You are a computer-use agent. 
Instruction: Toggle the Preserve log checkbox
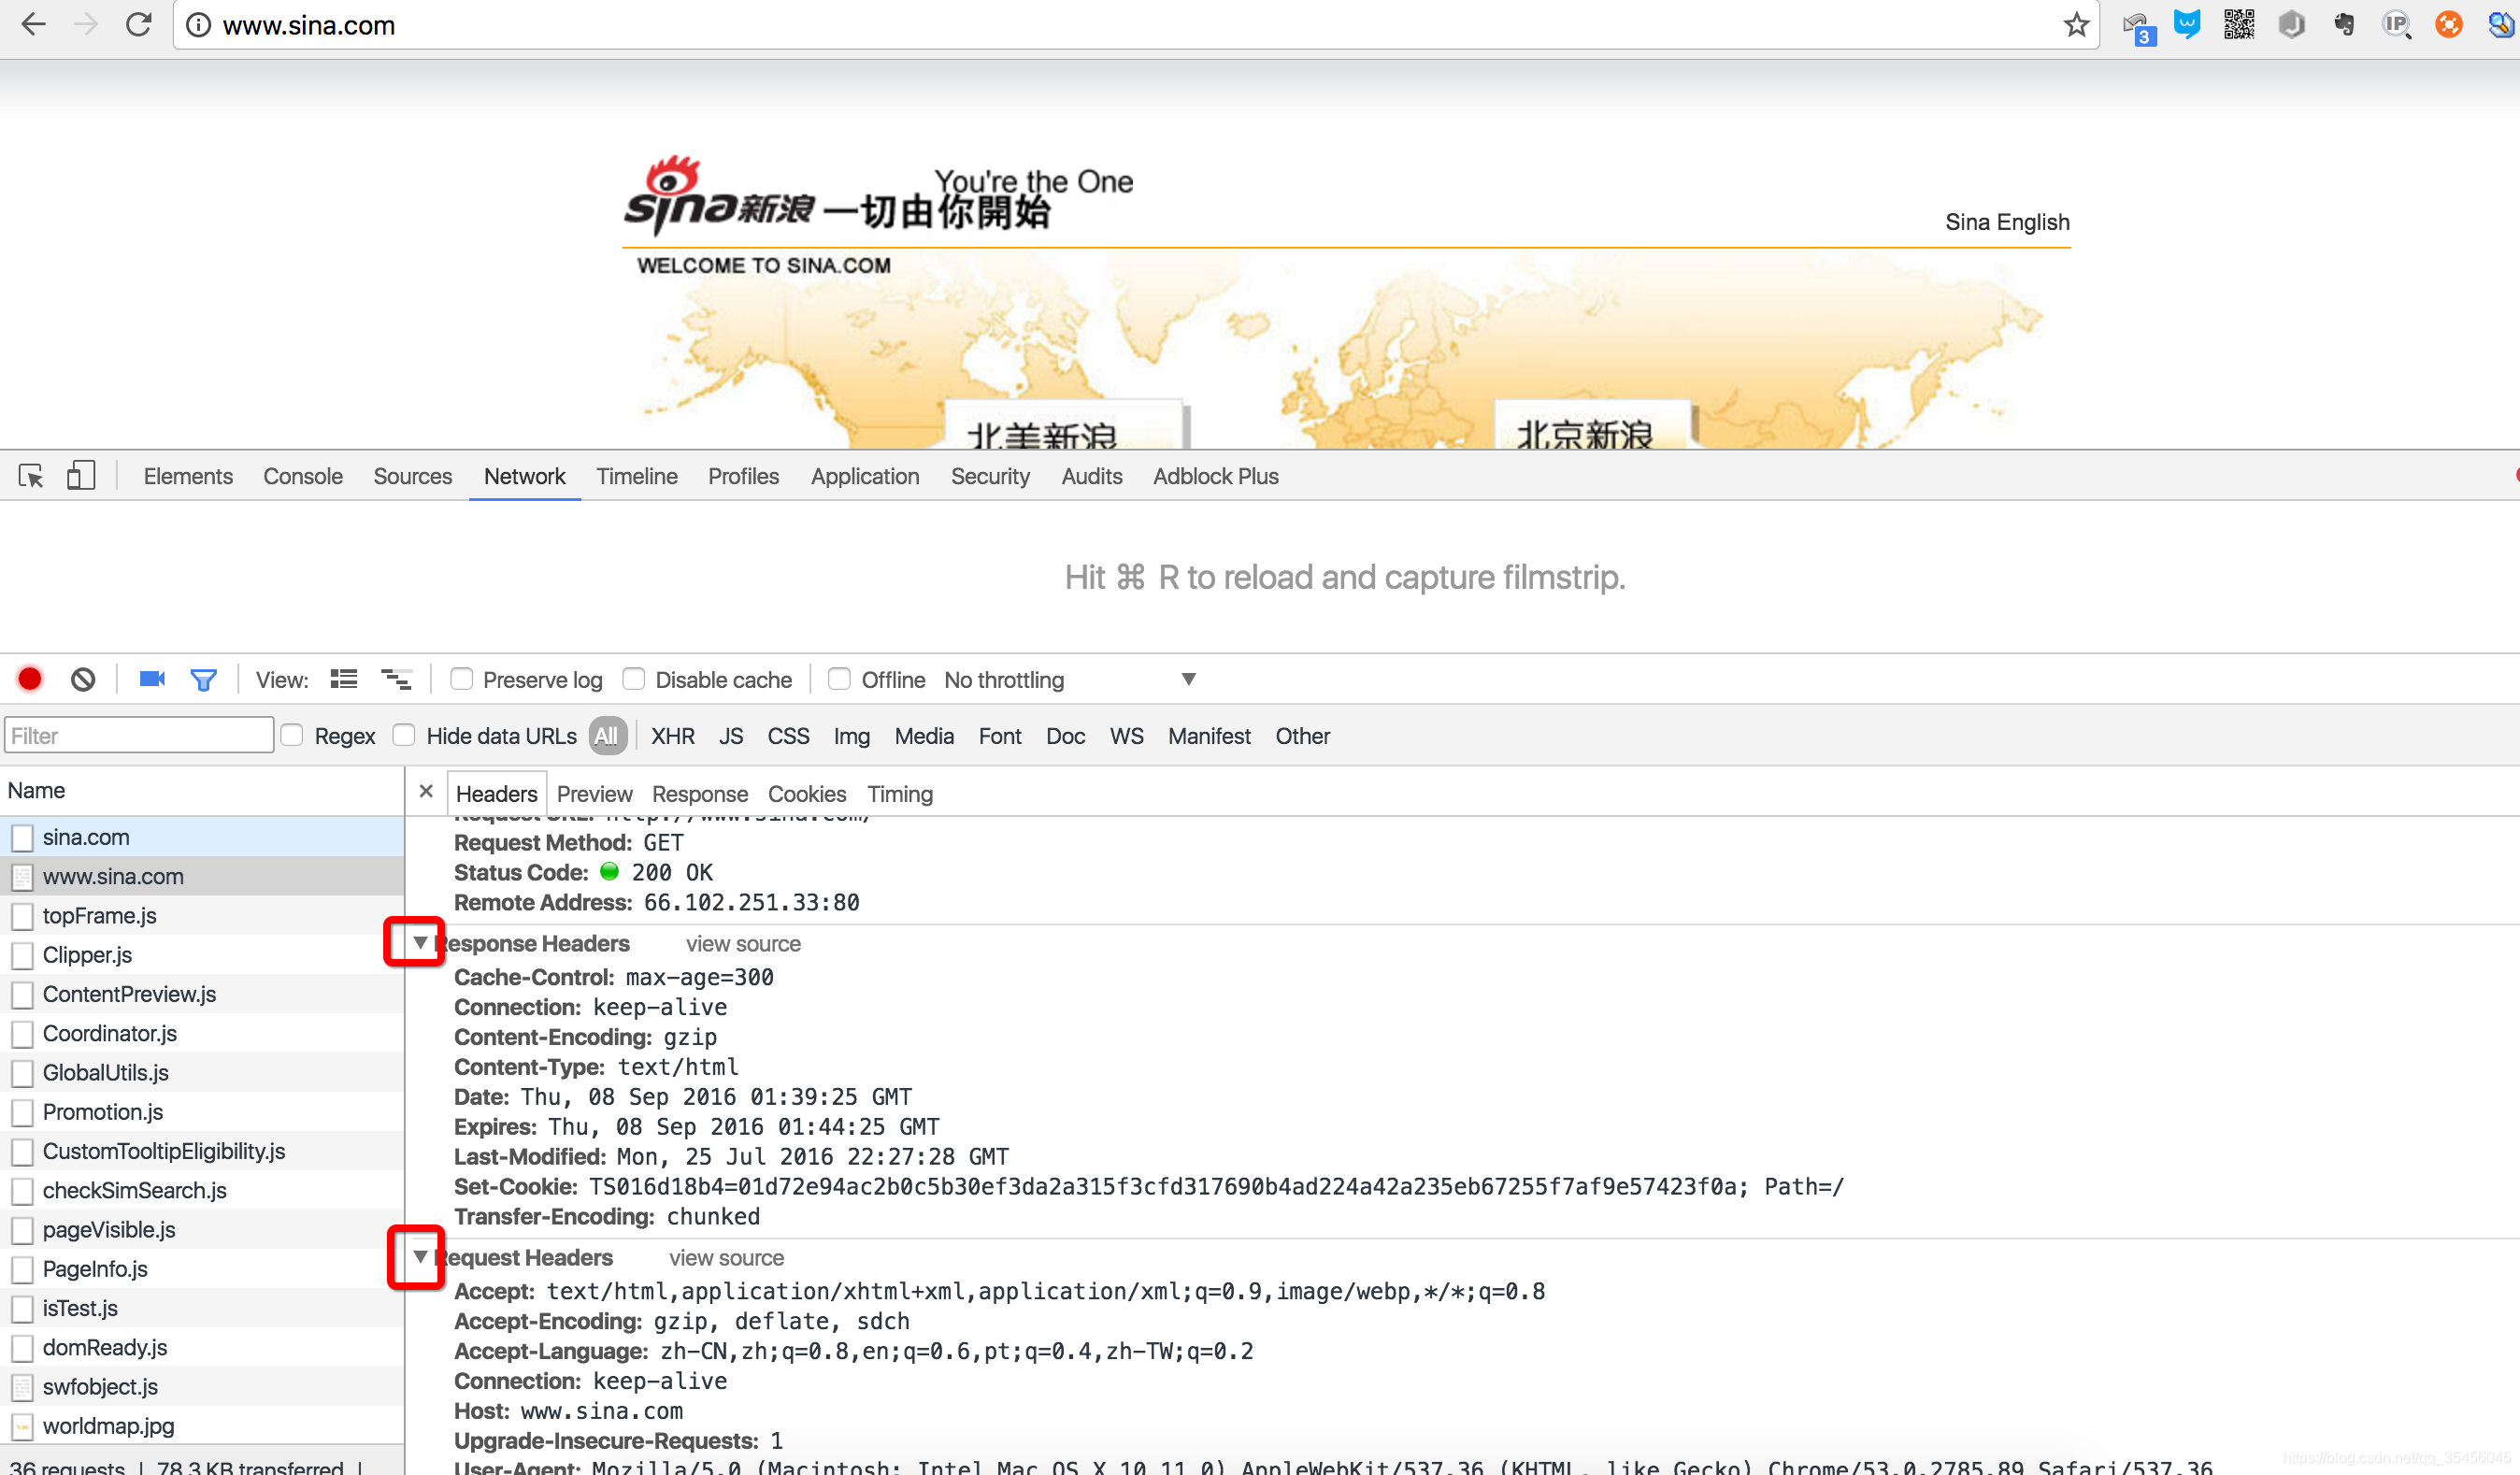coord(460,680)
